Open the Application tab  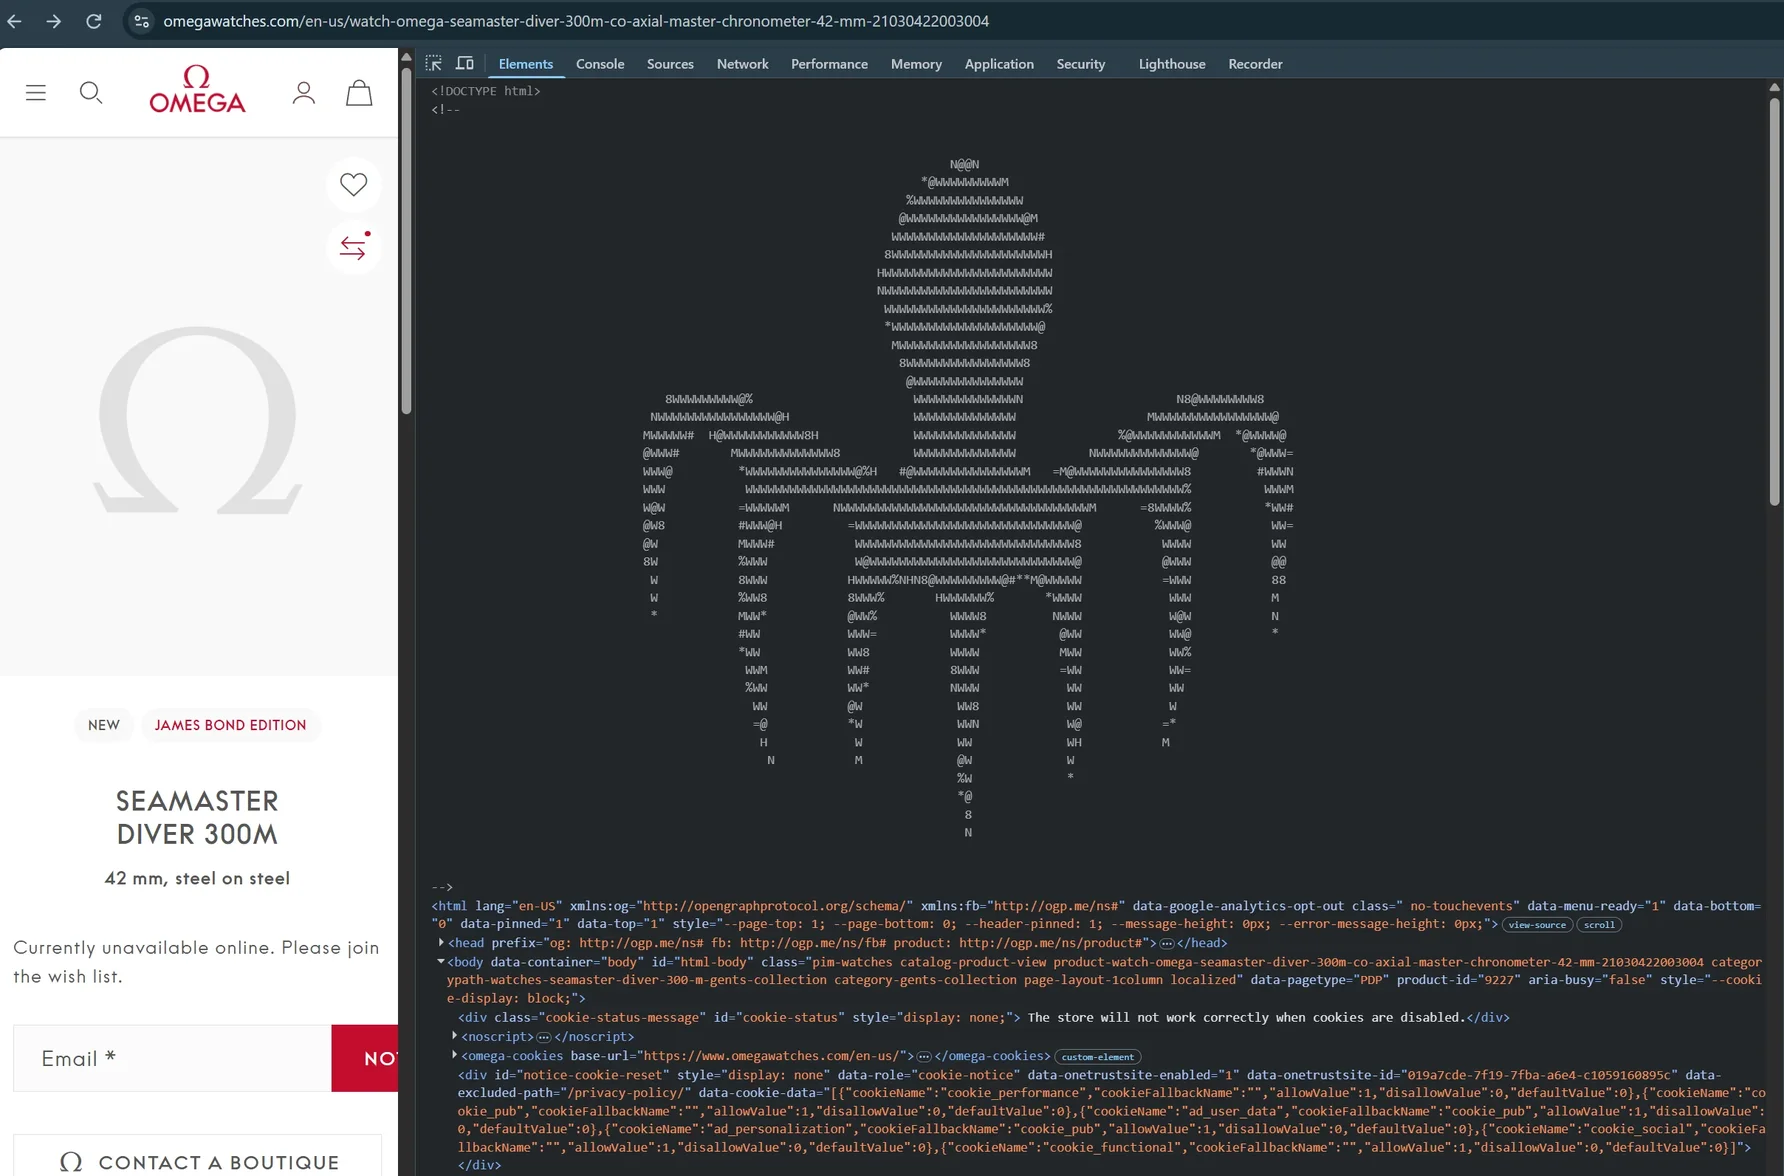(999, 64)
